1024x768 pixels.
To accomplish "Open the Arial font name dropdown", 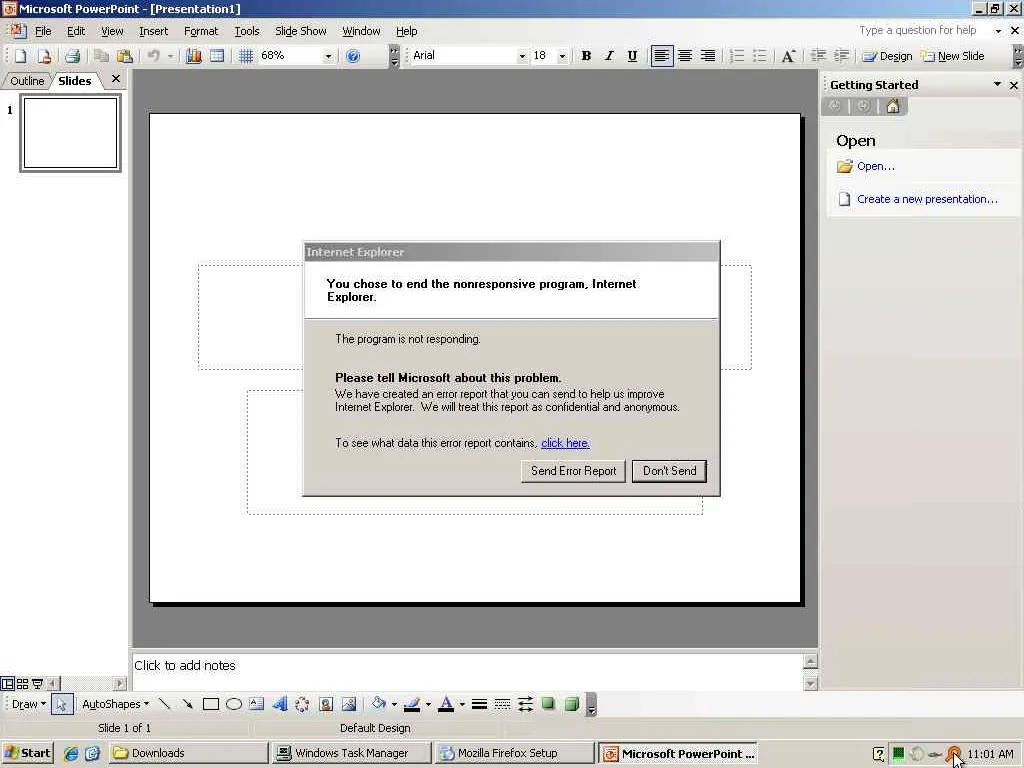I will tap(522, 56).
